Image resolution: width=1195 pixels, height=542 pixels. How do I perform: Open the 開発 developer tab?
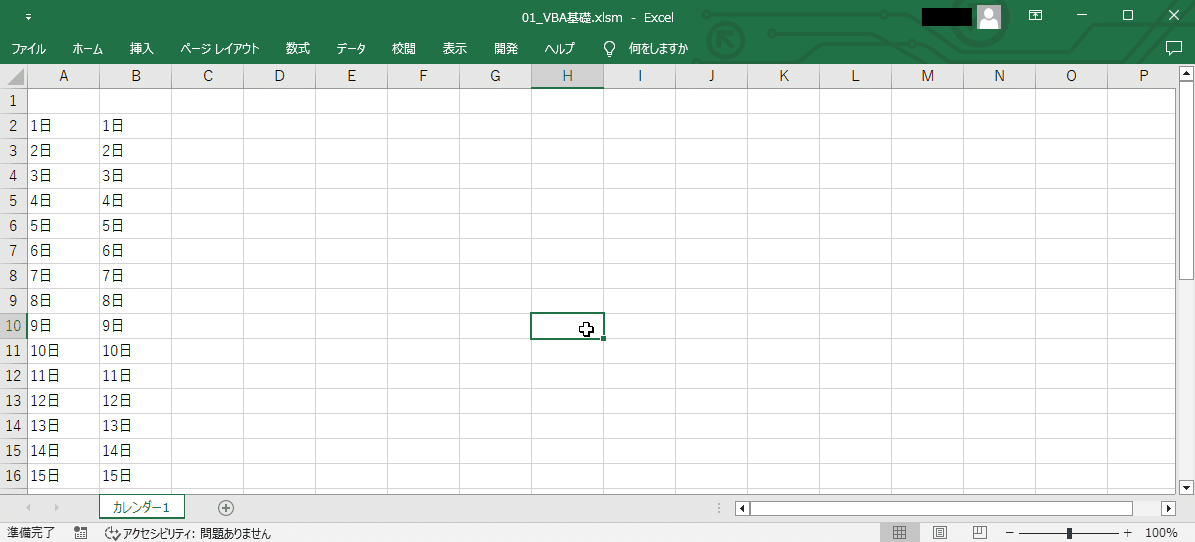click(506, 49)
